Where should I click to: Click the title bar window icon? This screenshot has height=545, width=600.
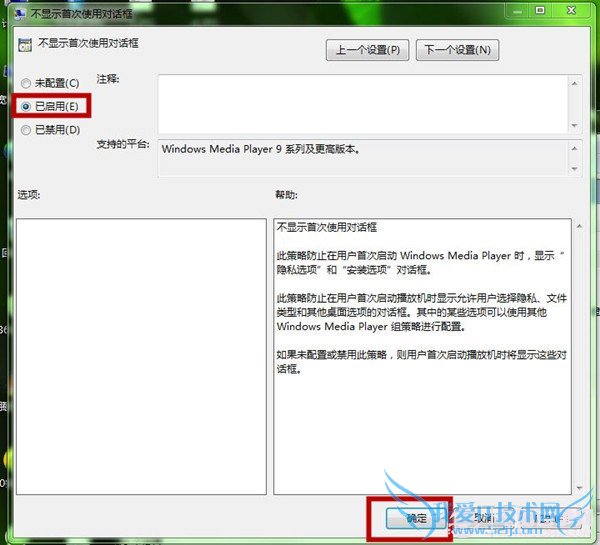(x=20, y=14)
